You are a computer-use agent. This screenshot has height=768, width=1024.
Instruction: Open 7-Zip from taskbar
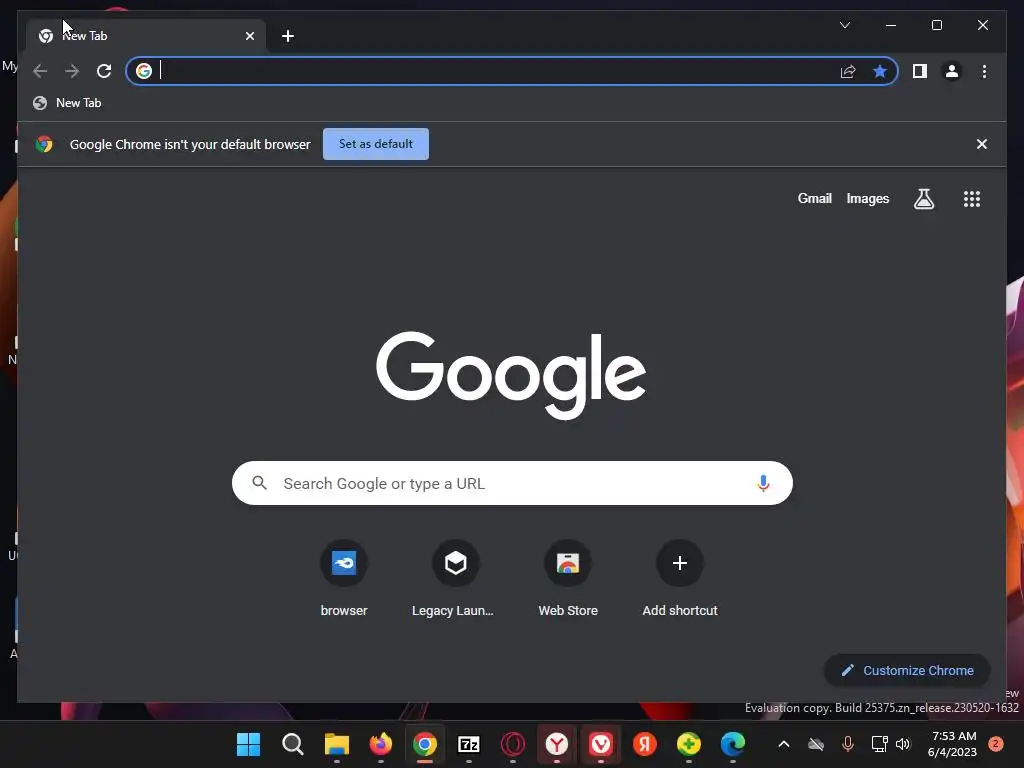(x=469, y=744)
